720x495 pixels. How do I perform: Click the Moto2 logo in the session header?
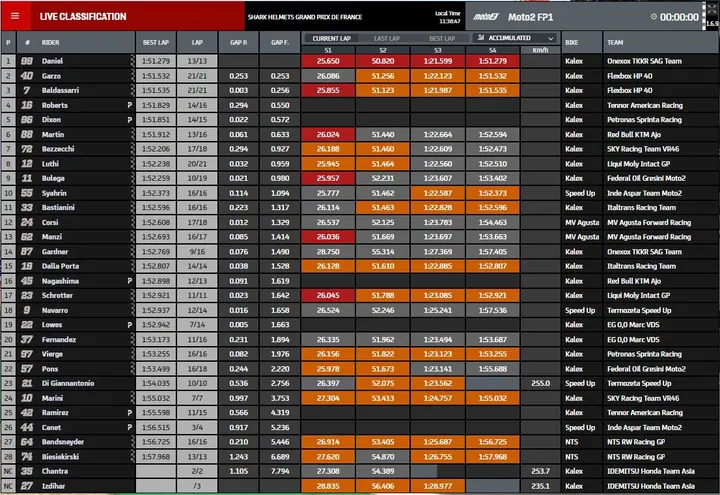click(486, 17)
